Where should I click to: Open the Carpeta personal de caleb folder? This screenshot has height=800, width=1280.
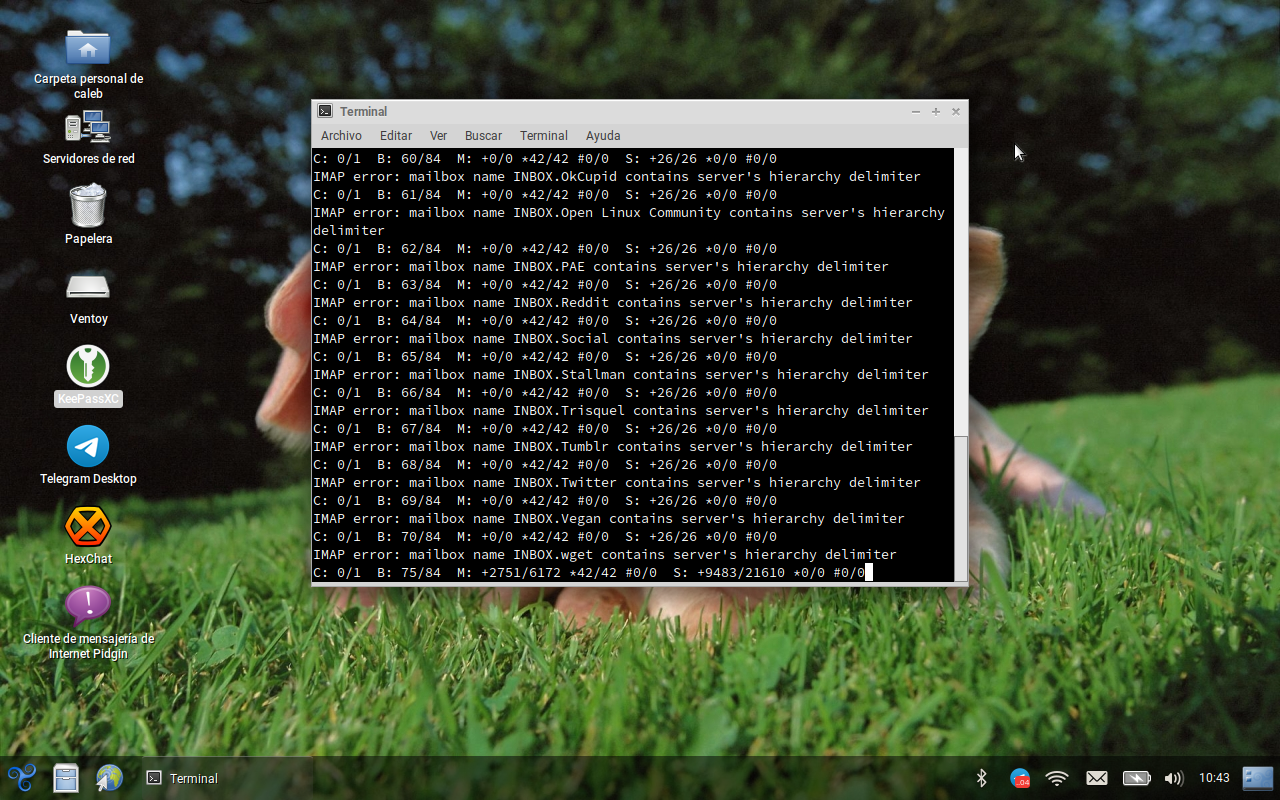coord(88,47)
